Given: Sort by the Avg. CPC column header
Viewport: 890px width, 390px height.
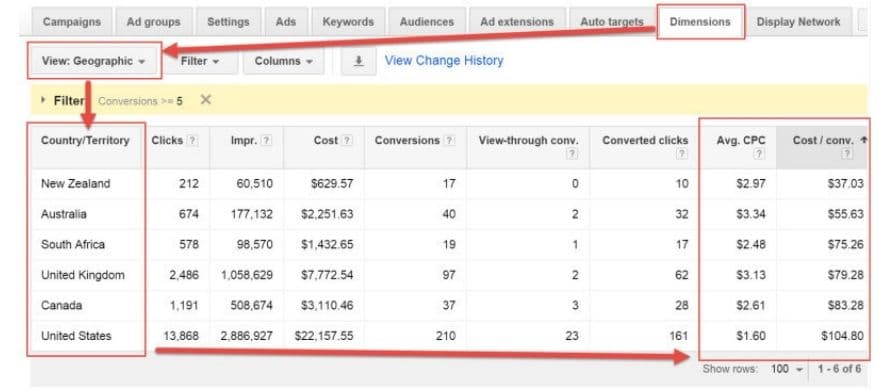Looking at the screenshot, I should pos(741,141).
